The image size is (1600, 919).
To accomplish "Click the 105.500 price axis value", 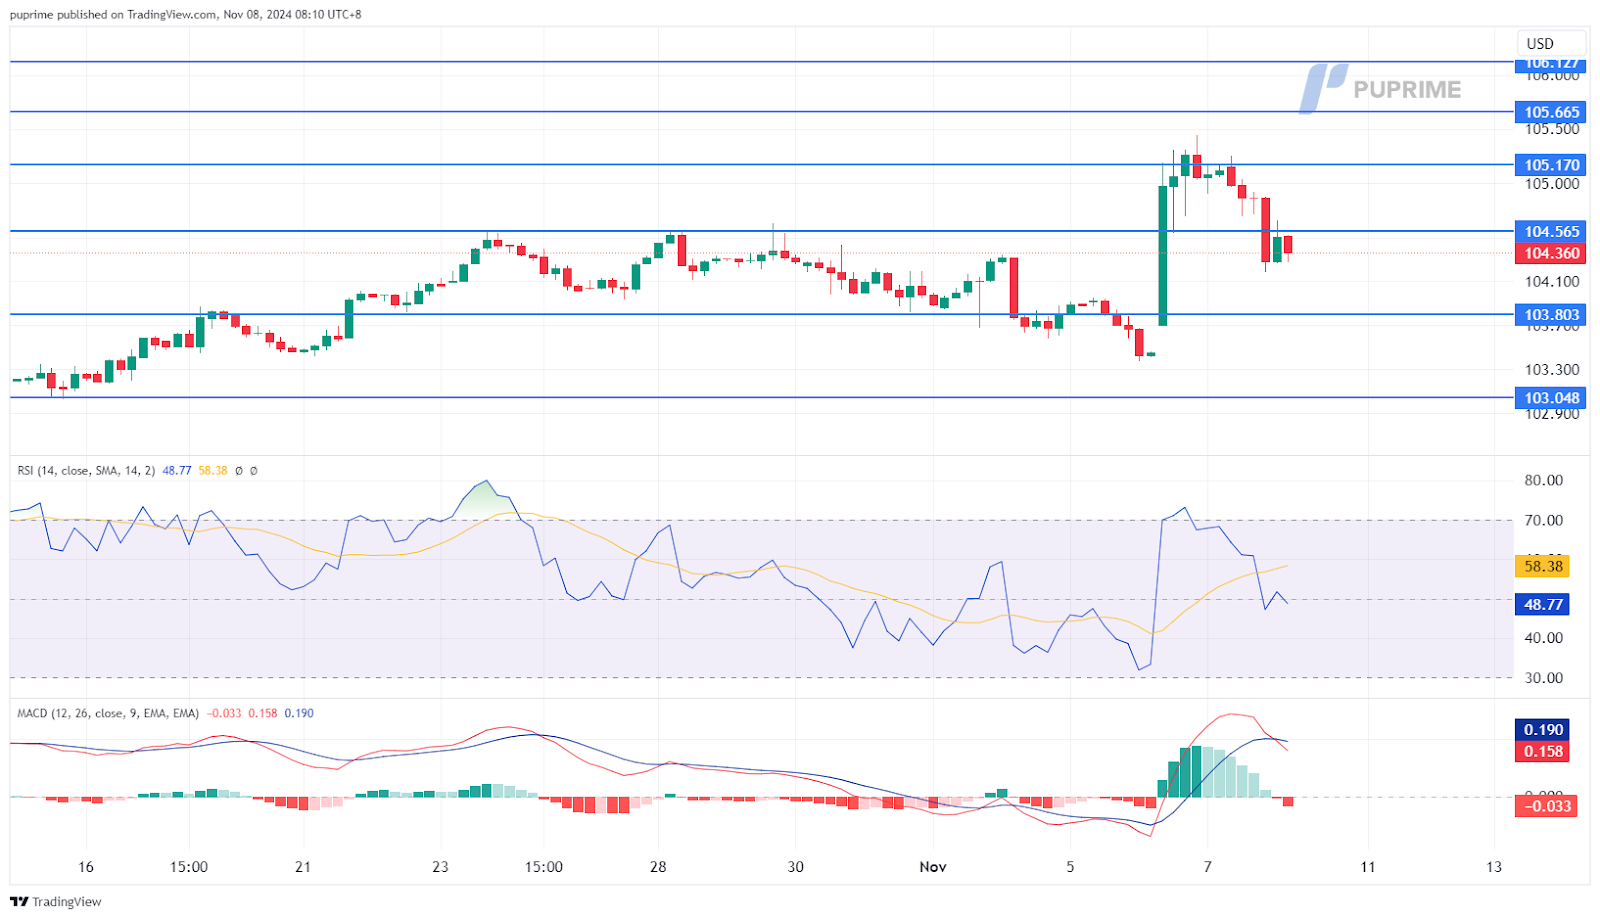I will (x=1552, y=130).
